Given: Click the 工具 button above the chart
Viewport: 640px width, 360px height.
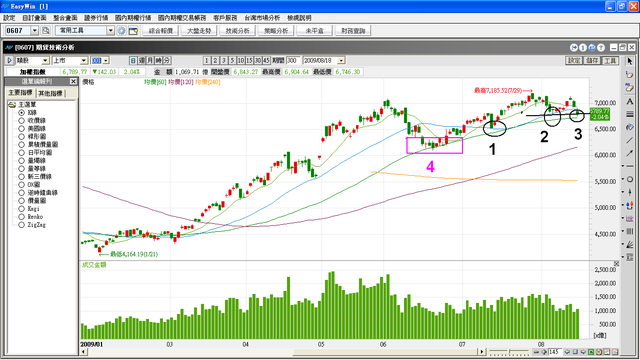Looking at the screenshot, I should coord(610,60).
